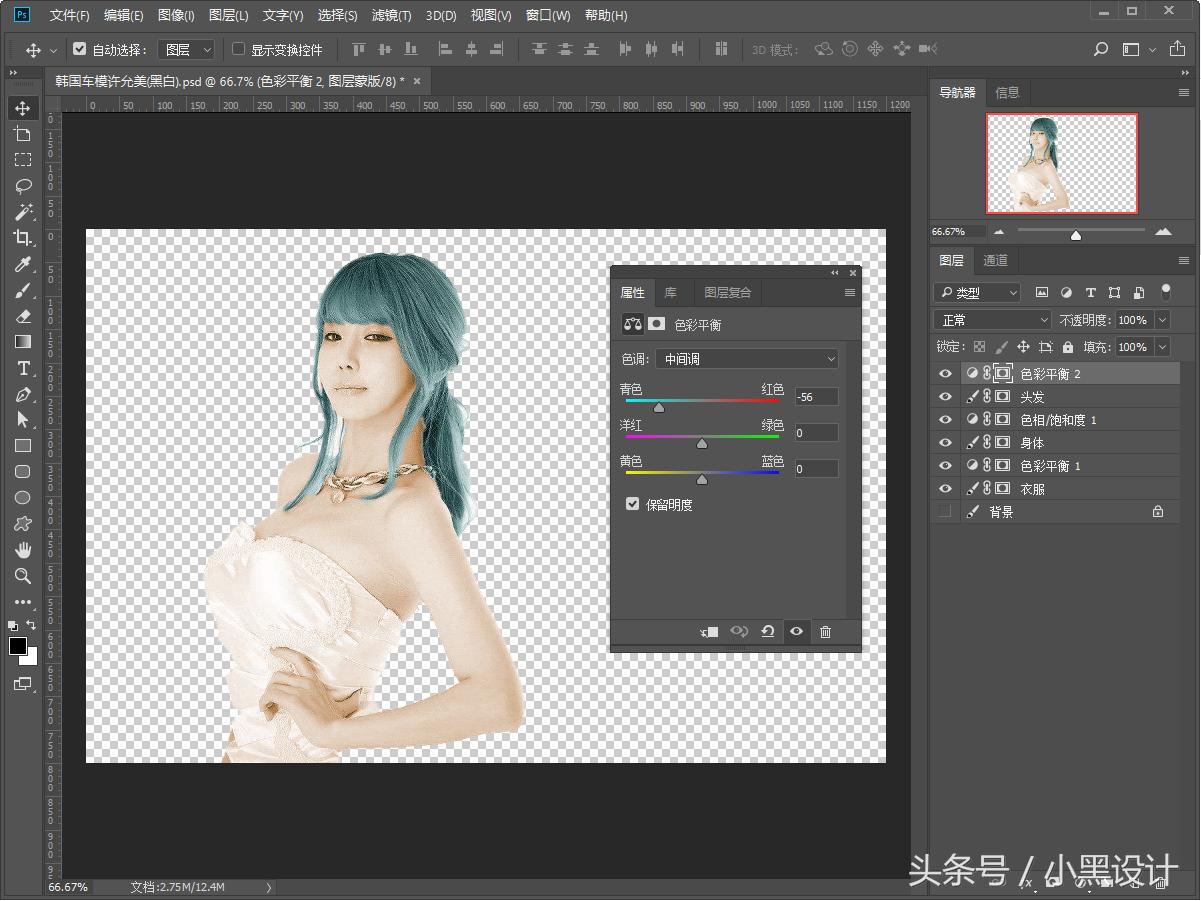Open the 滤镜(T) menu
Viewport: 1201px width, 901px height.
pos(391,15)
